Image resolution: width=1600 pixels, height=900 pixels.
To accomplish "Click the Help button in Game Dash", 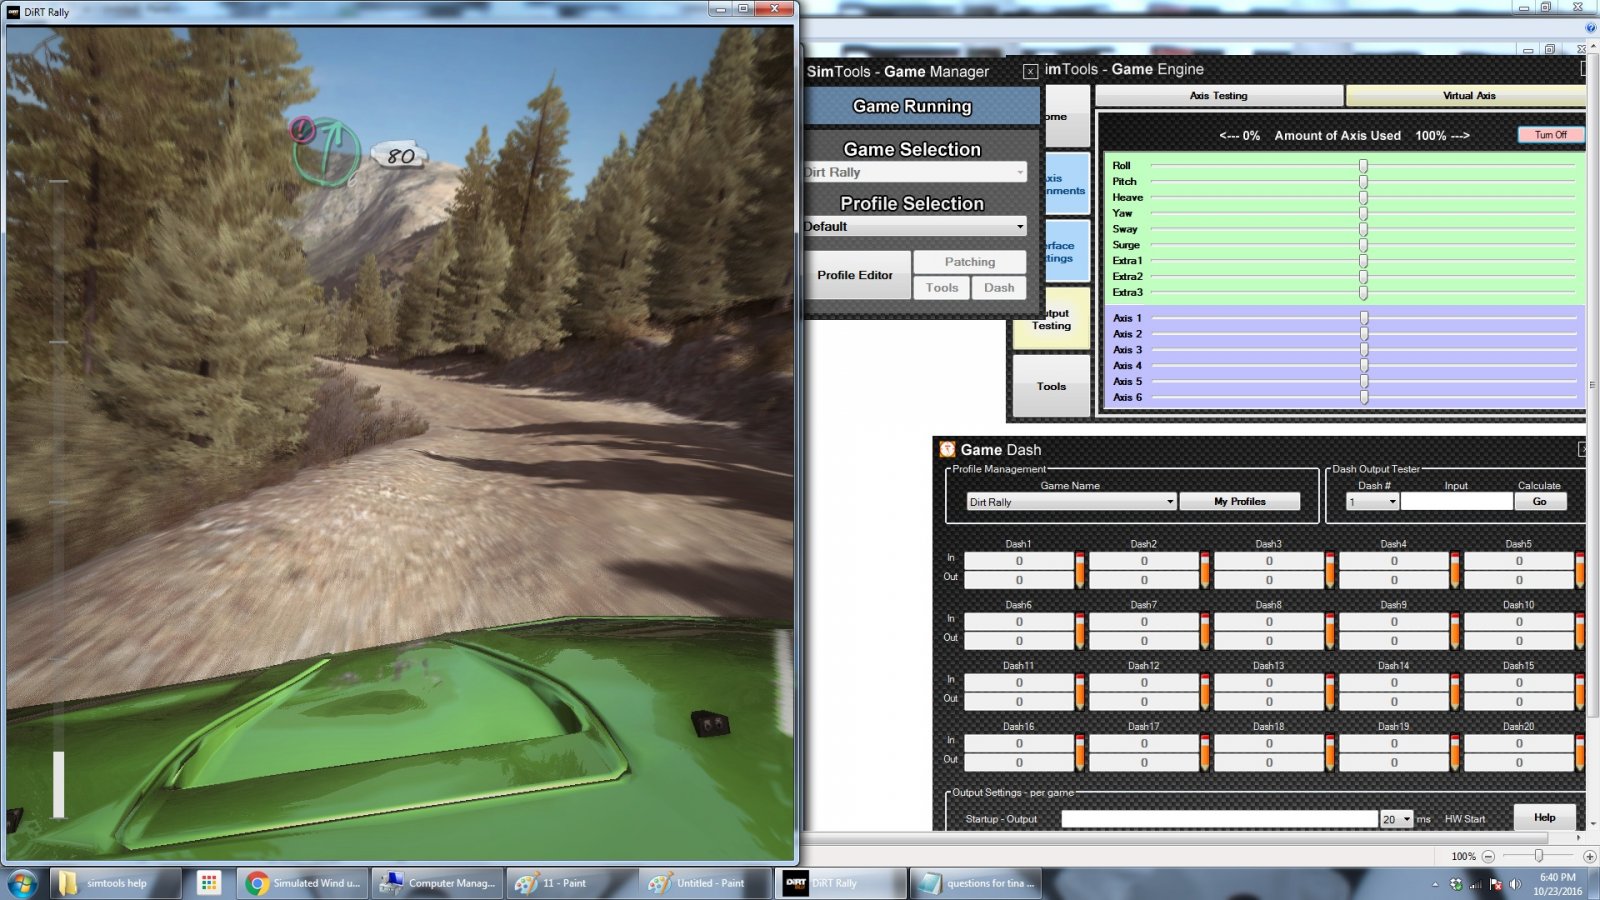I will [x=1545, y=817].
